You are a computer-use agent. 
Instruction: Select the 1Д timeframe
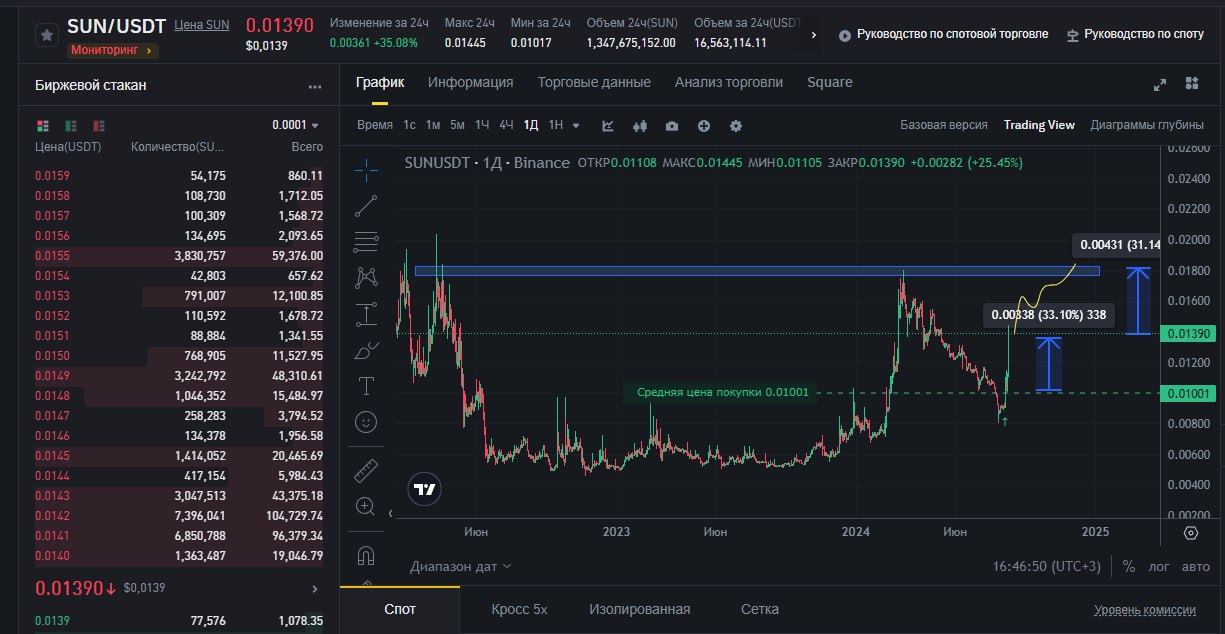531,125
